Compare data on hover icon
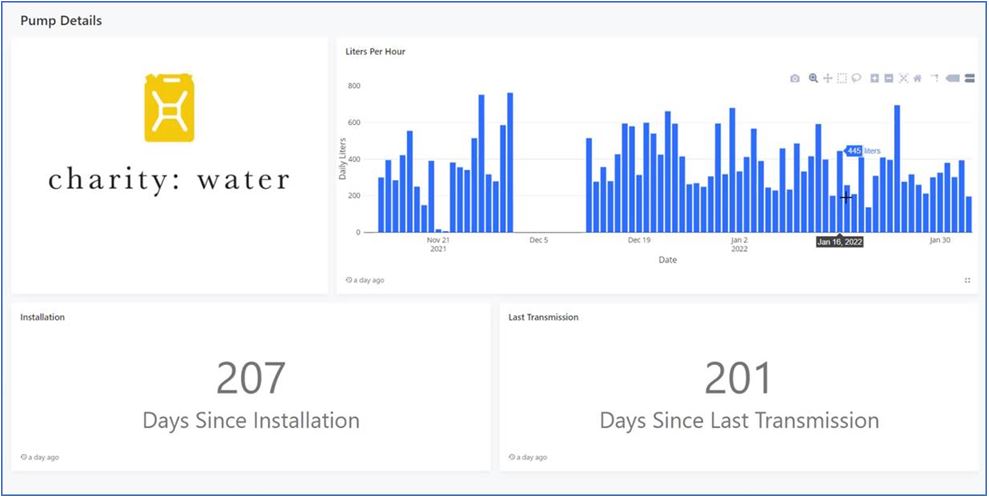The height and width of the screenshot is (498, 989). pos(970,78)
